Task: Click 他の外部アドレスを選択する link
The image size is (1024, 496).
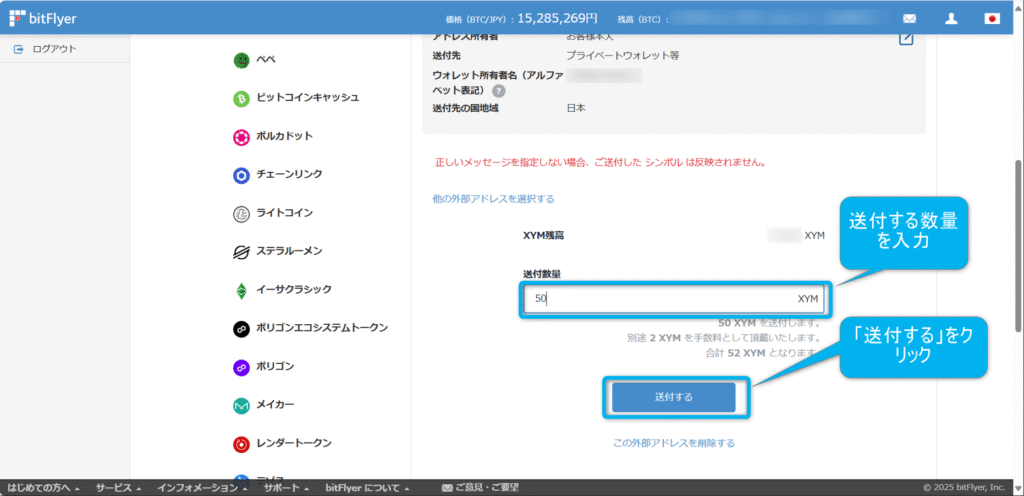Action: click(x=493, y=199)
